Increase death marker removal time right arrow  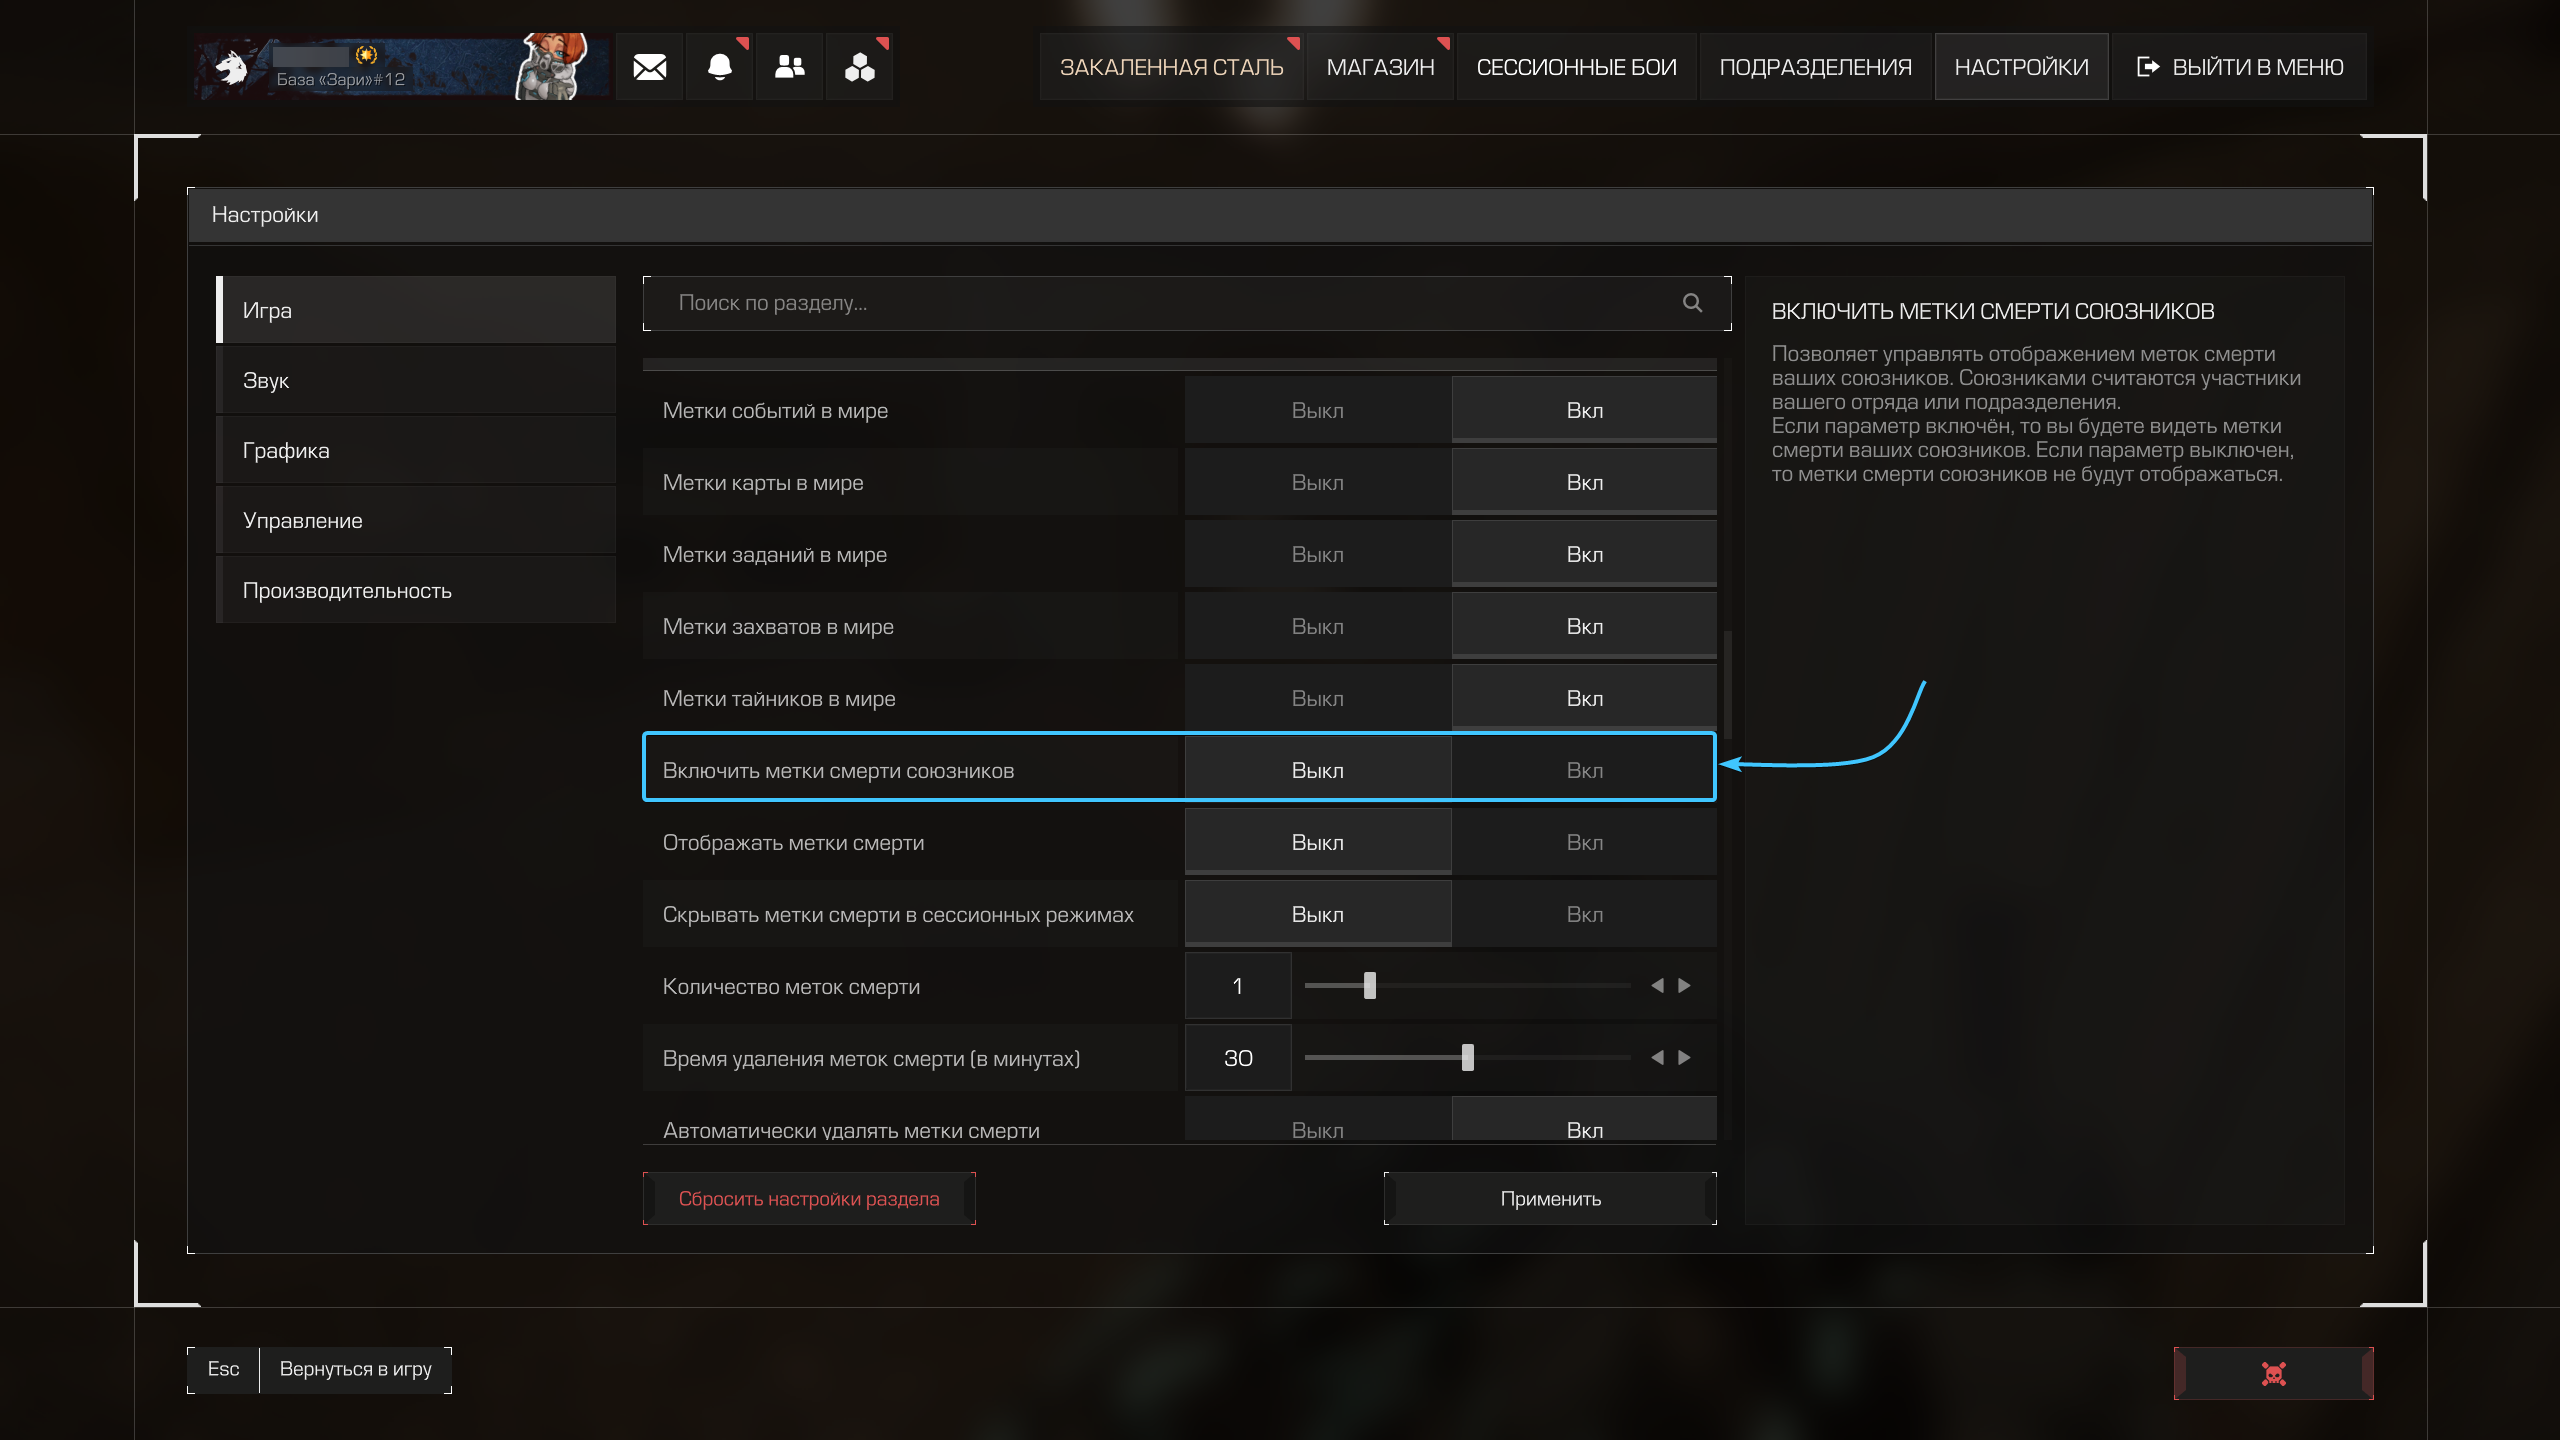pyautogui.click(x=1684, y=1058)
